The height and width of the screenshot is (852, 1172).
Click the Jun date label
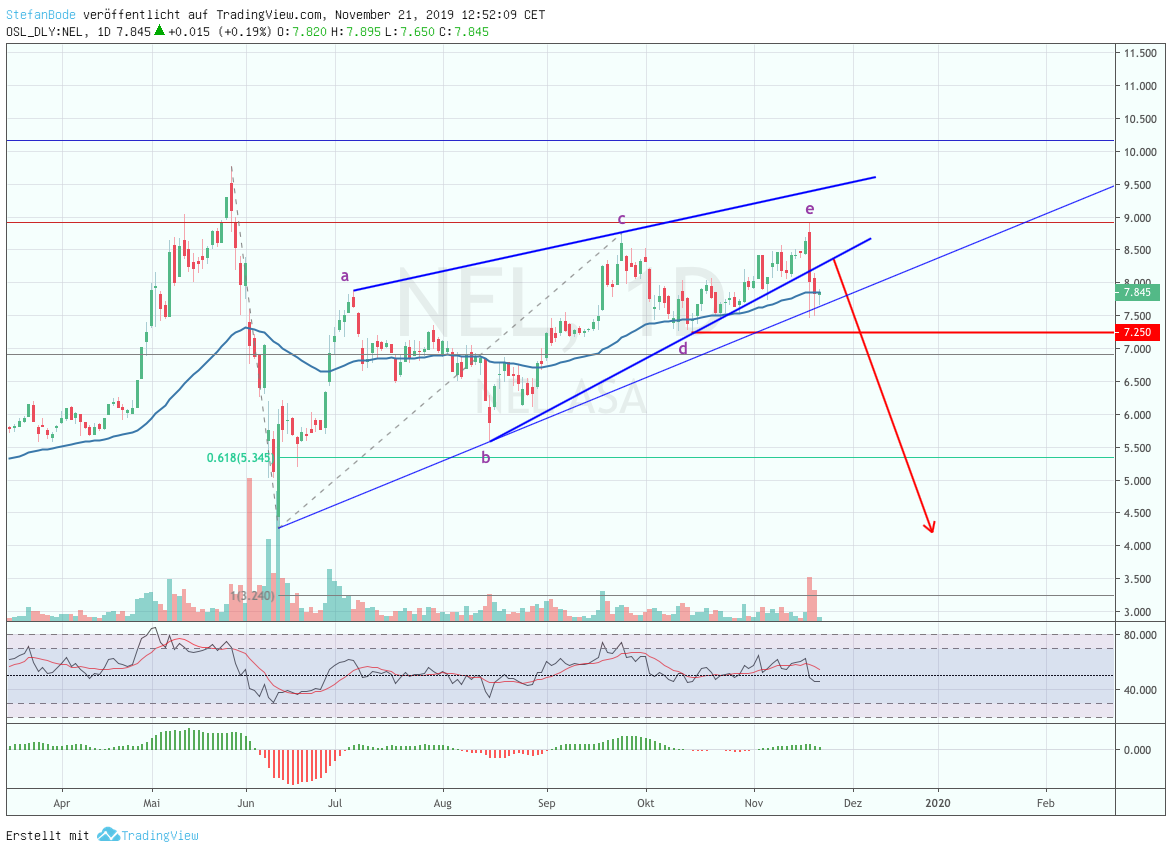pyautogui.click(x=246, y=803)
